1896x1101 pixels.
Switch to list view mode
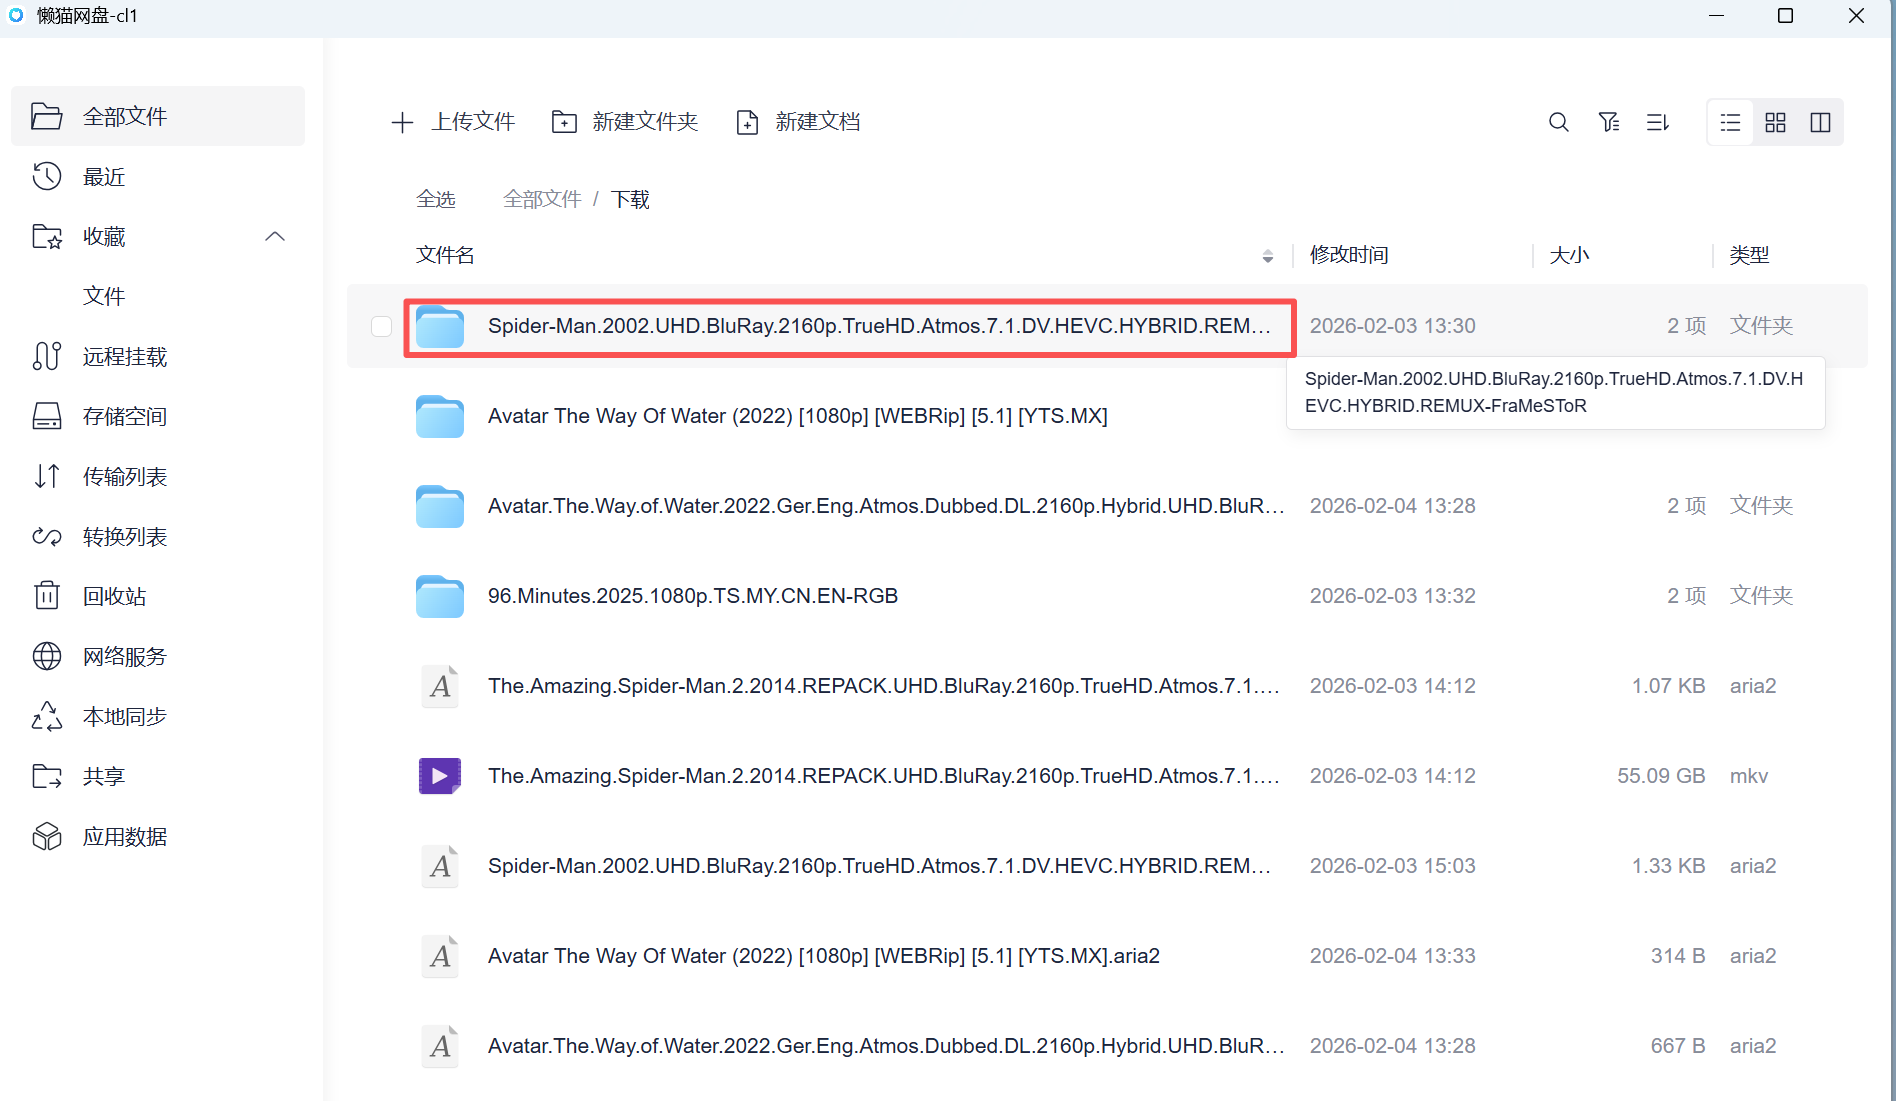pos(1730,122)
